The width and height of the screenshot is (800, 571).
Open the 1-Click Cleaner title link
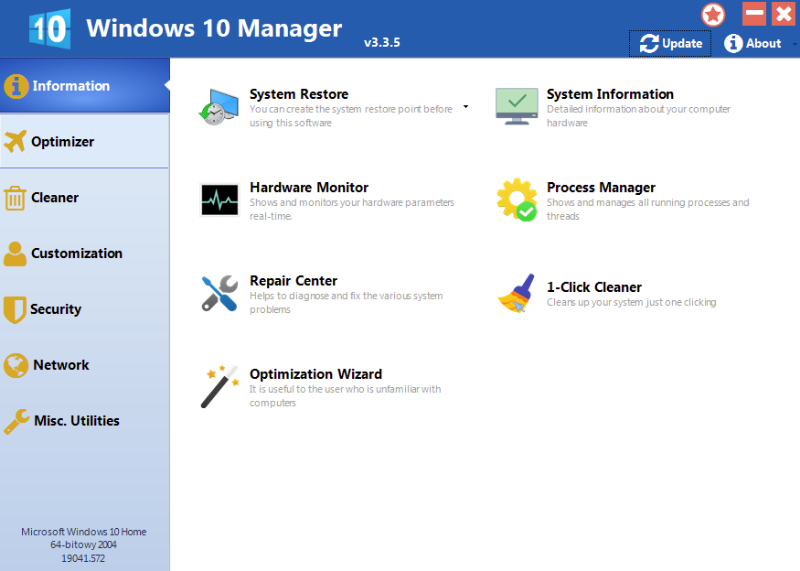(x=594, y=287)
